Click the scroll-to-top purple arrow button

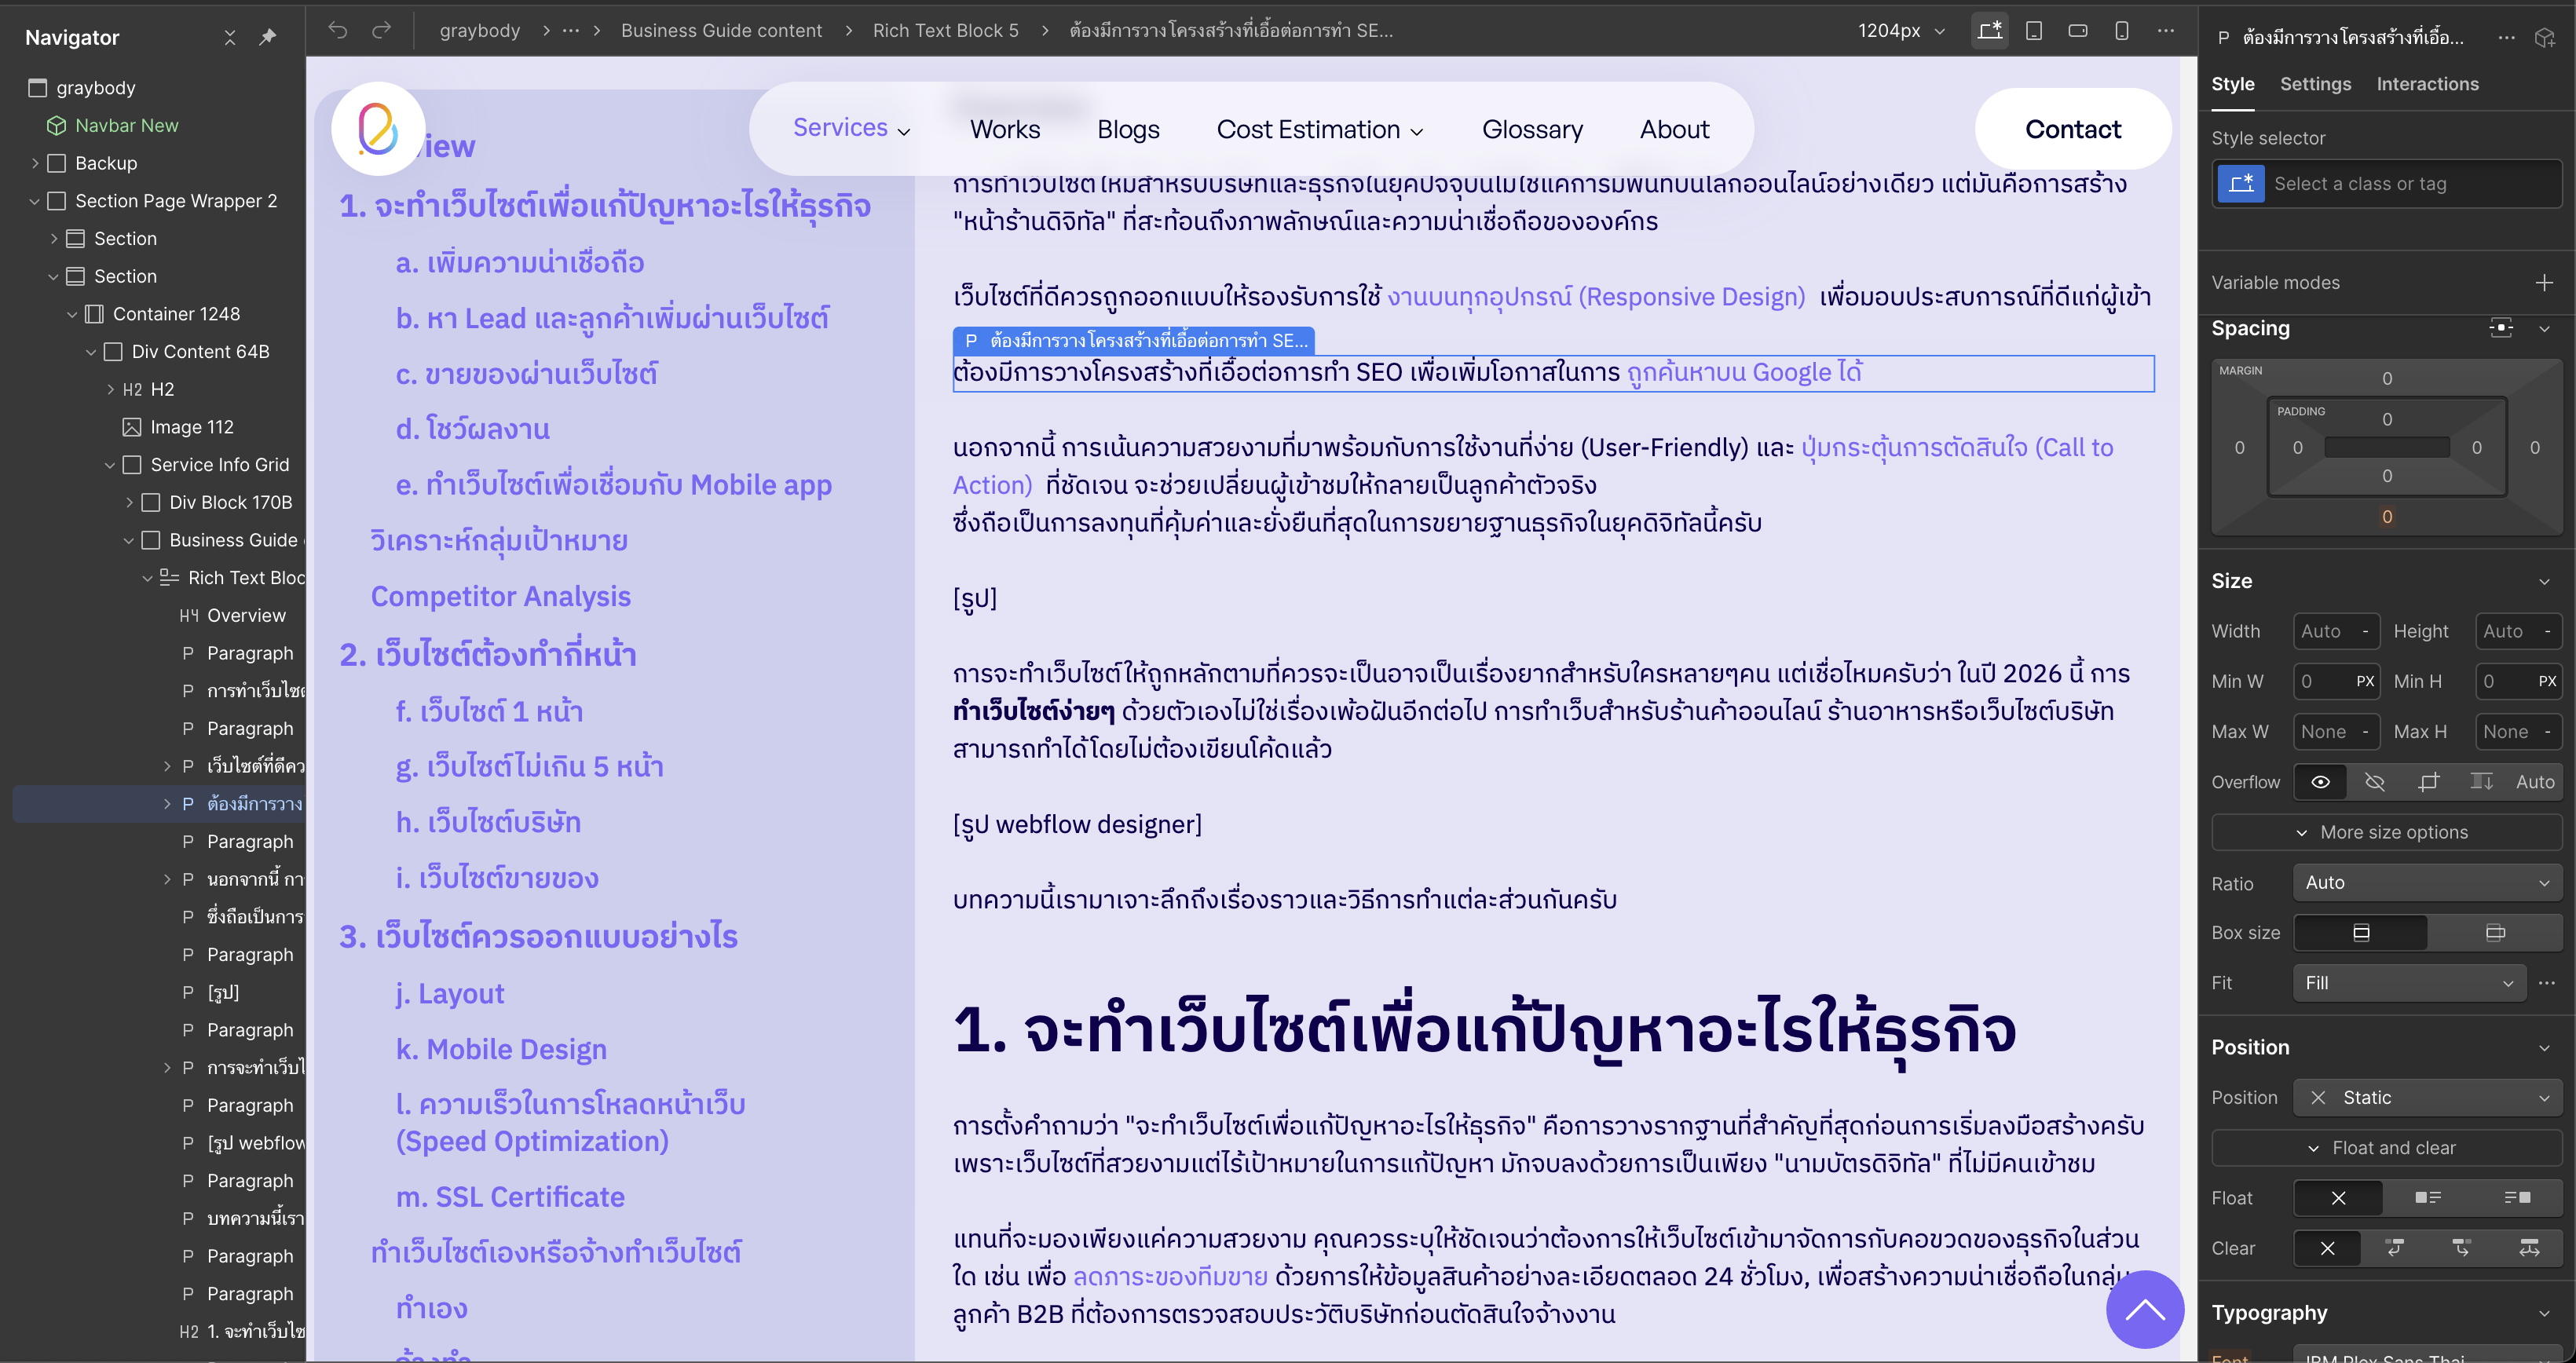(2144, 1309)
